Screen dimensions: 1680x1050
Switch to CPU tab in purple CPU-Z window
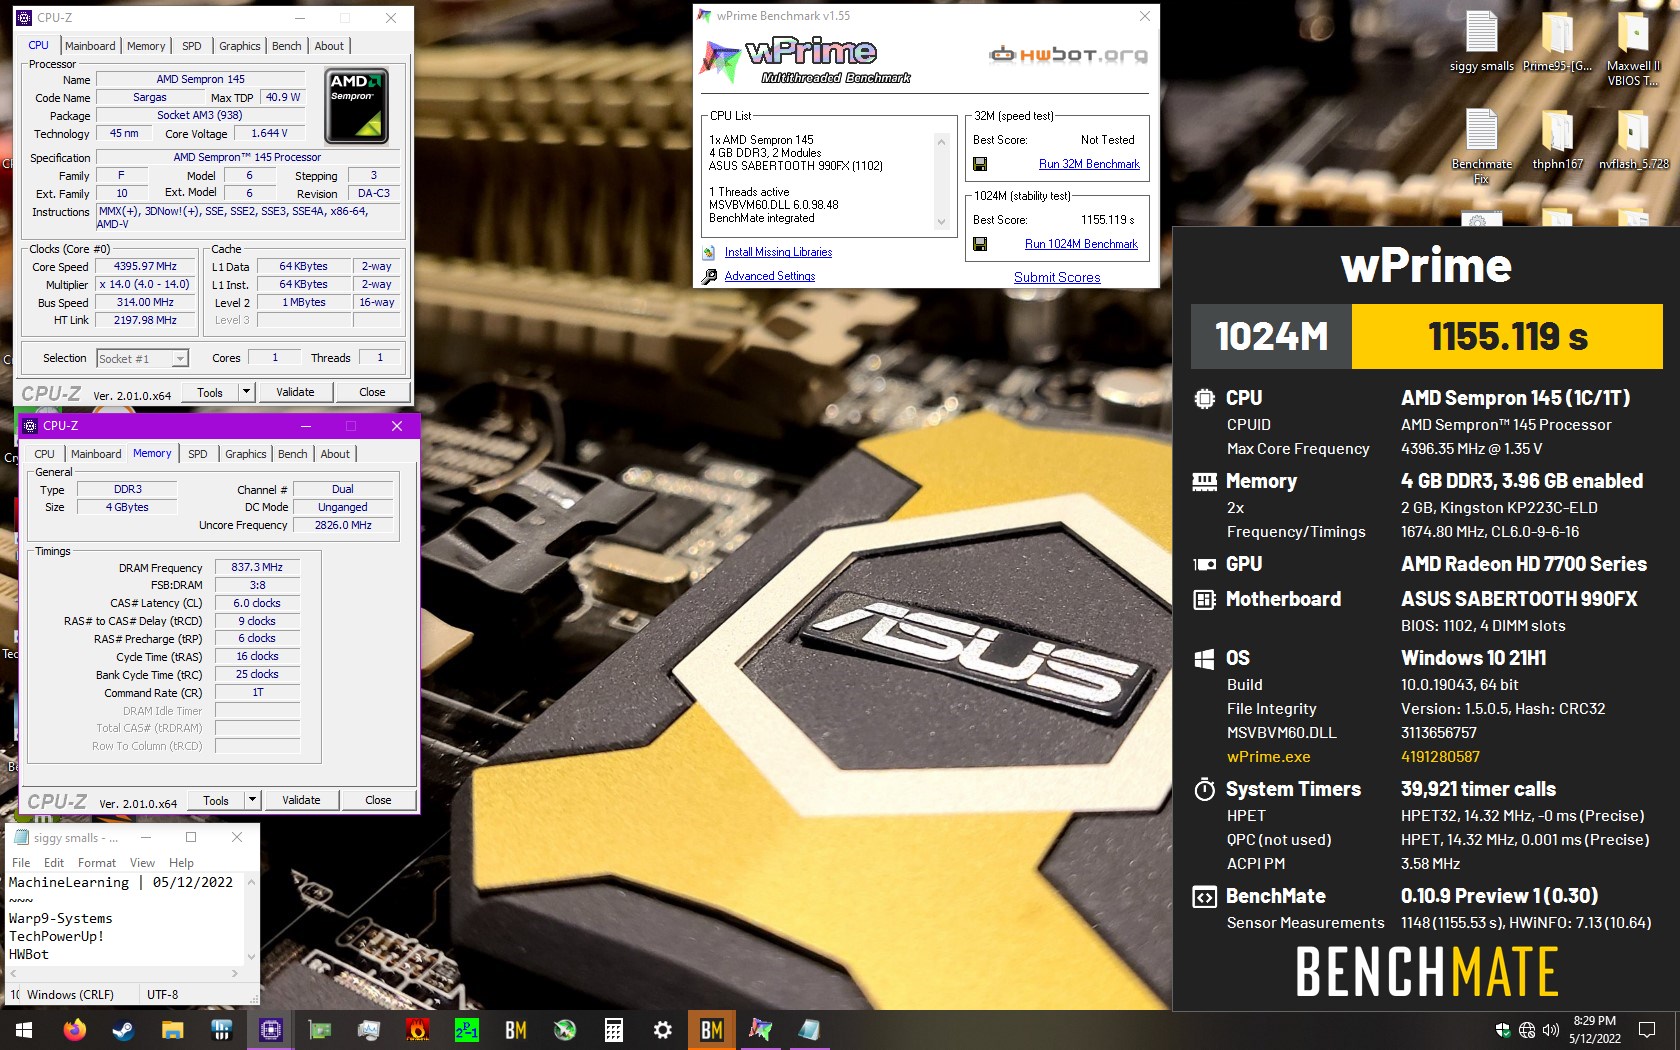[x=45, y=454]
